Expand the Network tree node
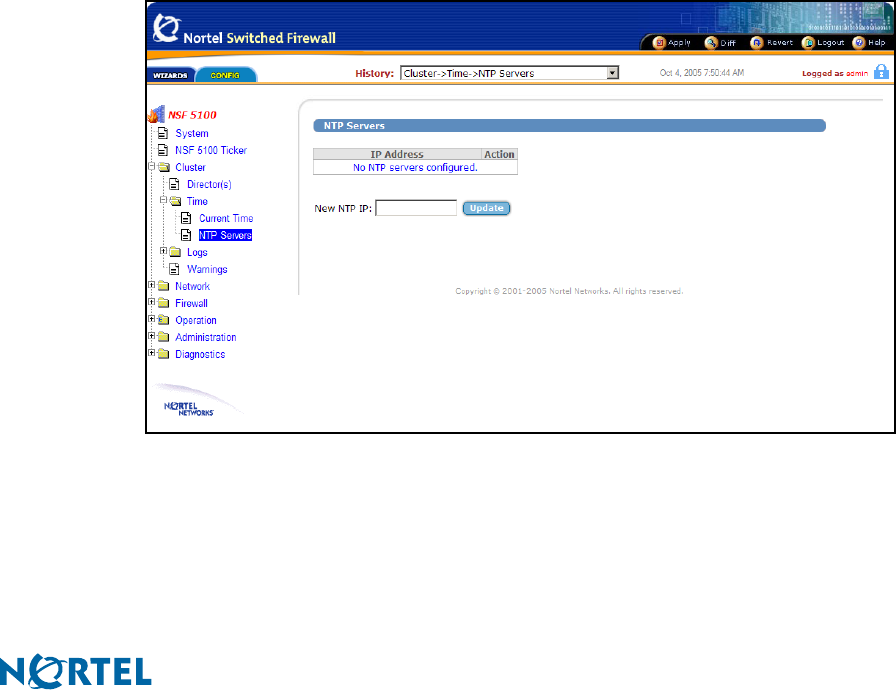Screen dimensions: 896x690 [151, 284]
